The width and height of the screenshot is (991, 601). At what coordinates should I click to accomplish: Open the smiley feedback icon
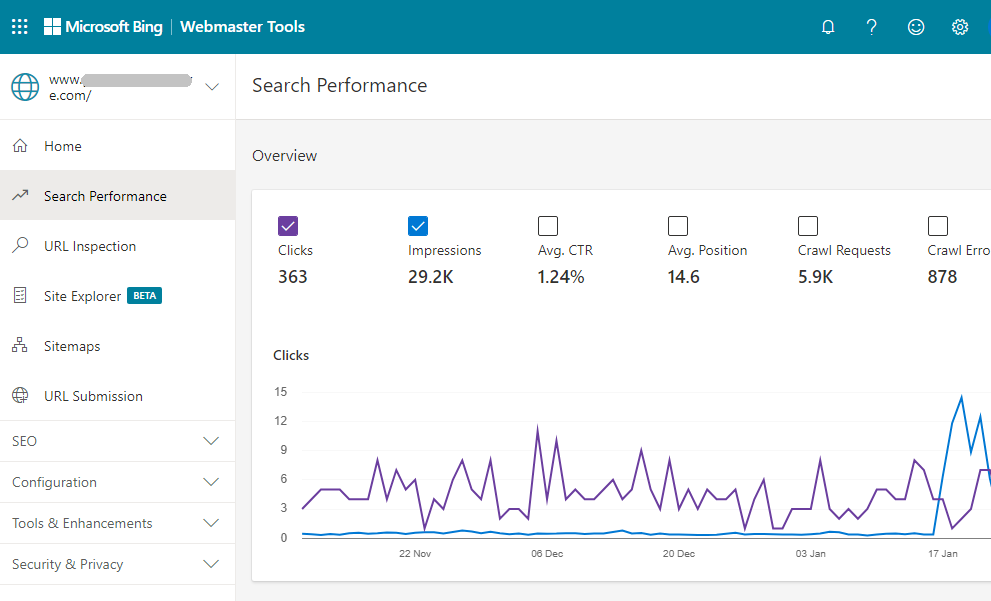pos(916,27)
